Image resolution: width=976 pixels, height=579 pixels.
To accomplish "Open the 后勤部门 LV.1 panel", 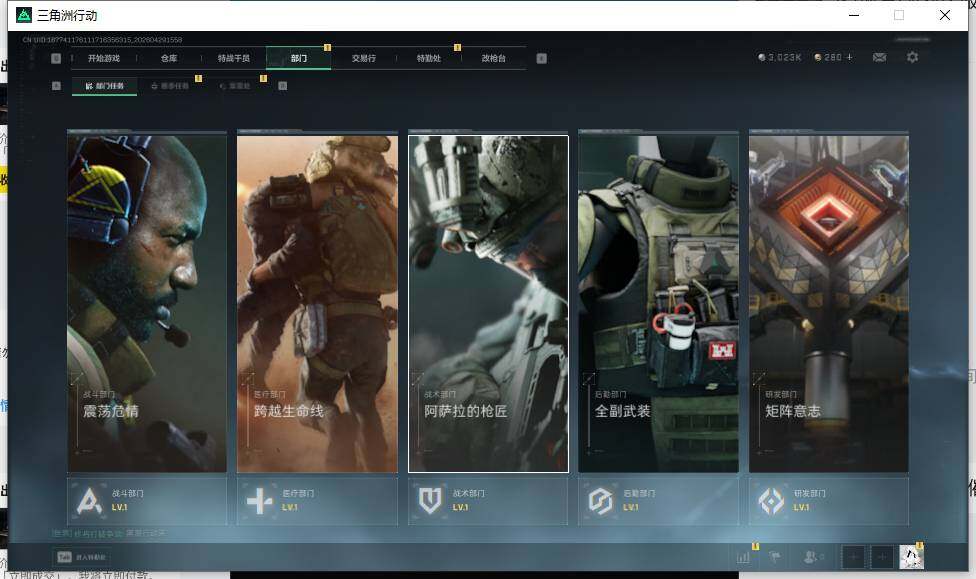I will [x=659, y=501].
